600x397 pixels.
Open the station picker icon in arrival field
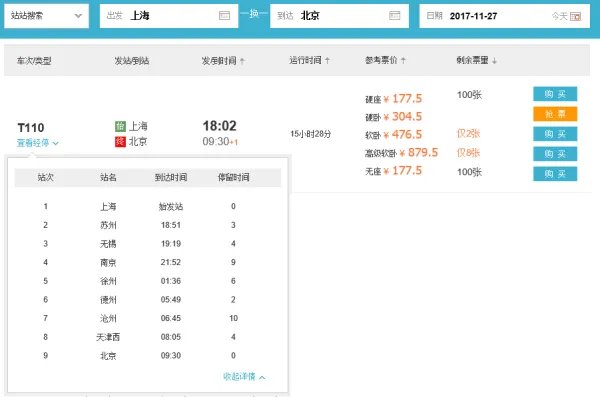[x=395, y=16]
